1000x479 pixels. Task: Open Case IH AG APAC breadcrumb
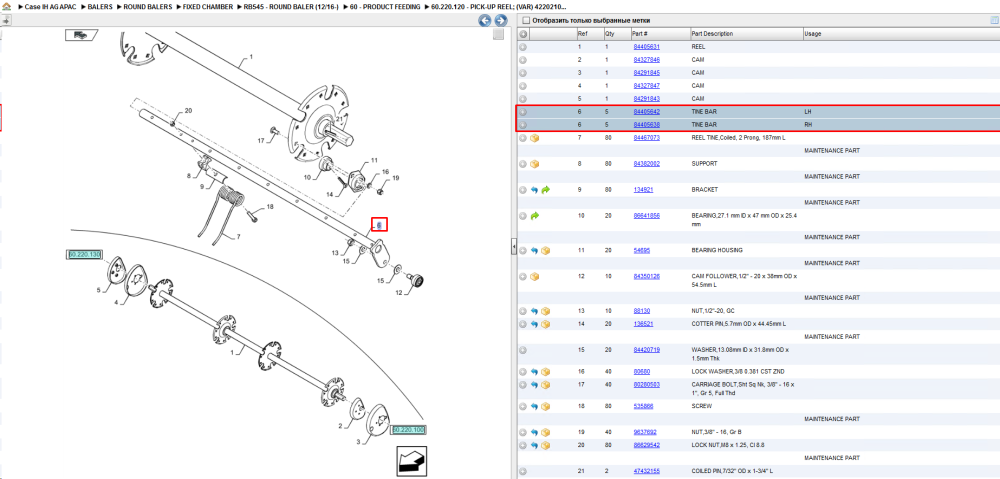point(50,6)
